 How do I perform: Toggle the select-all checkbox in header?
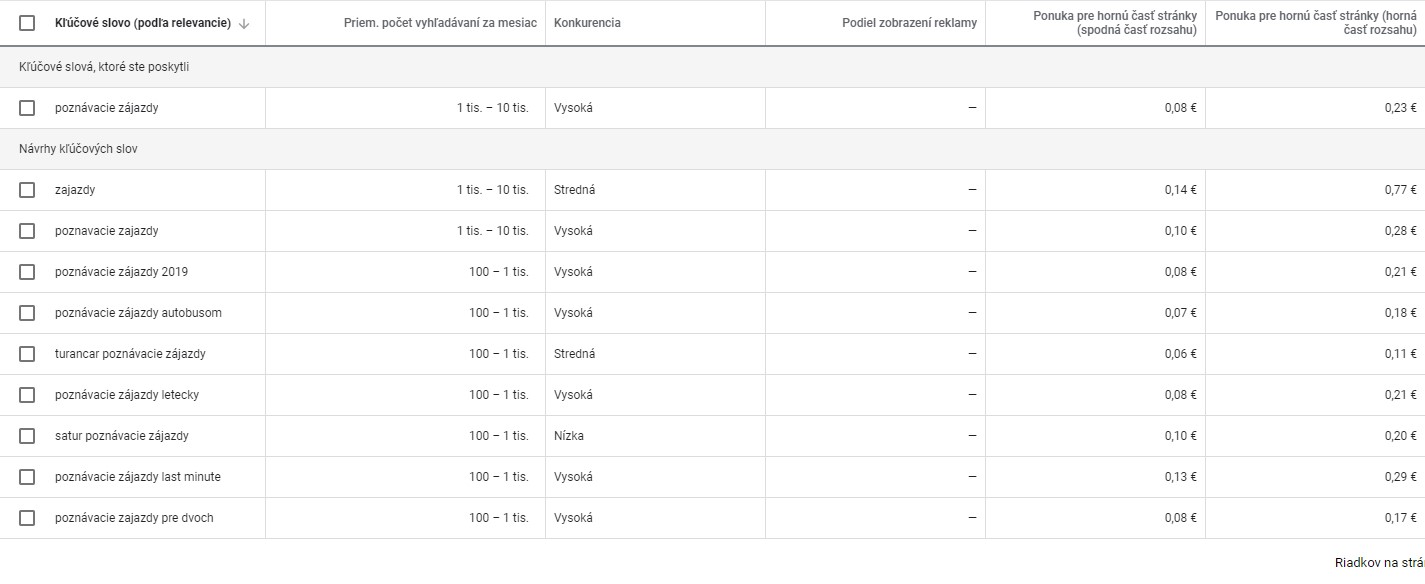point(27,23)
